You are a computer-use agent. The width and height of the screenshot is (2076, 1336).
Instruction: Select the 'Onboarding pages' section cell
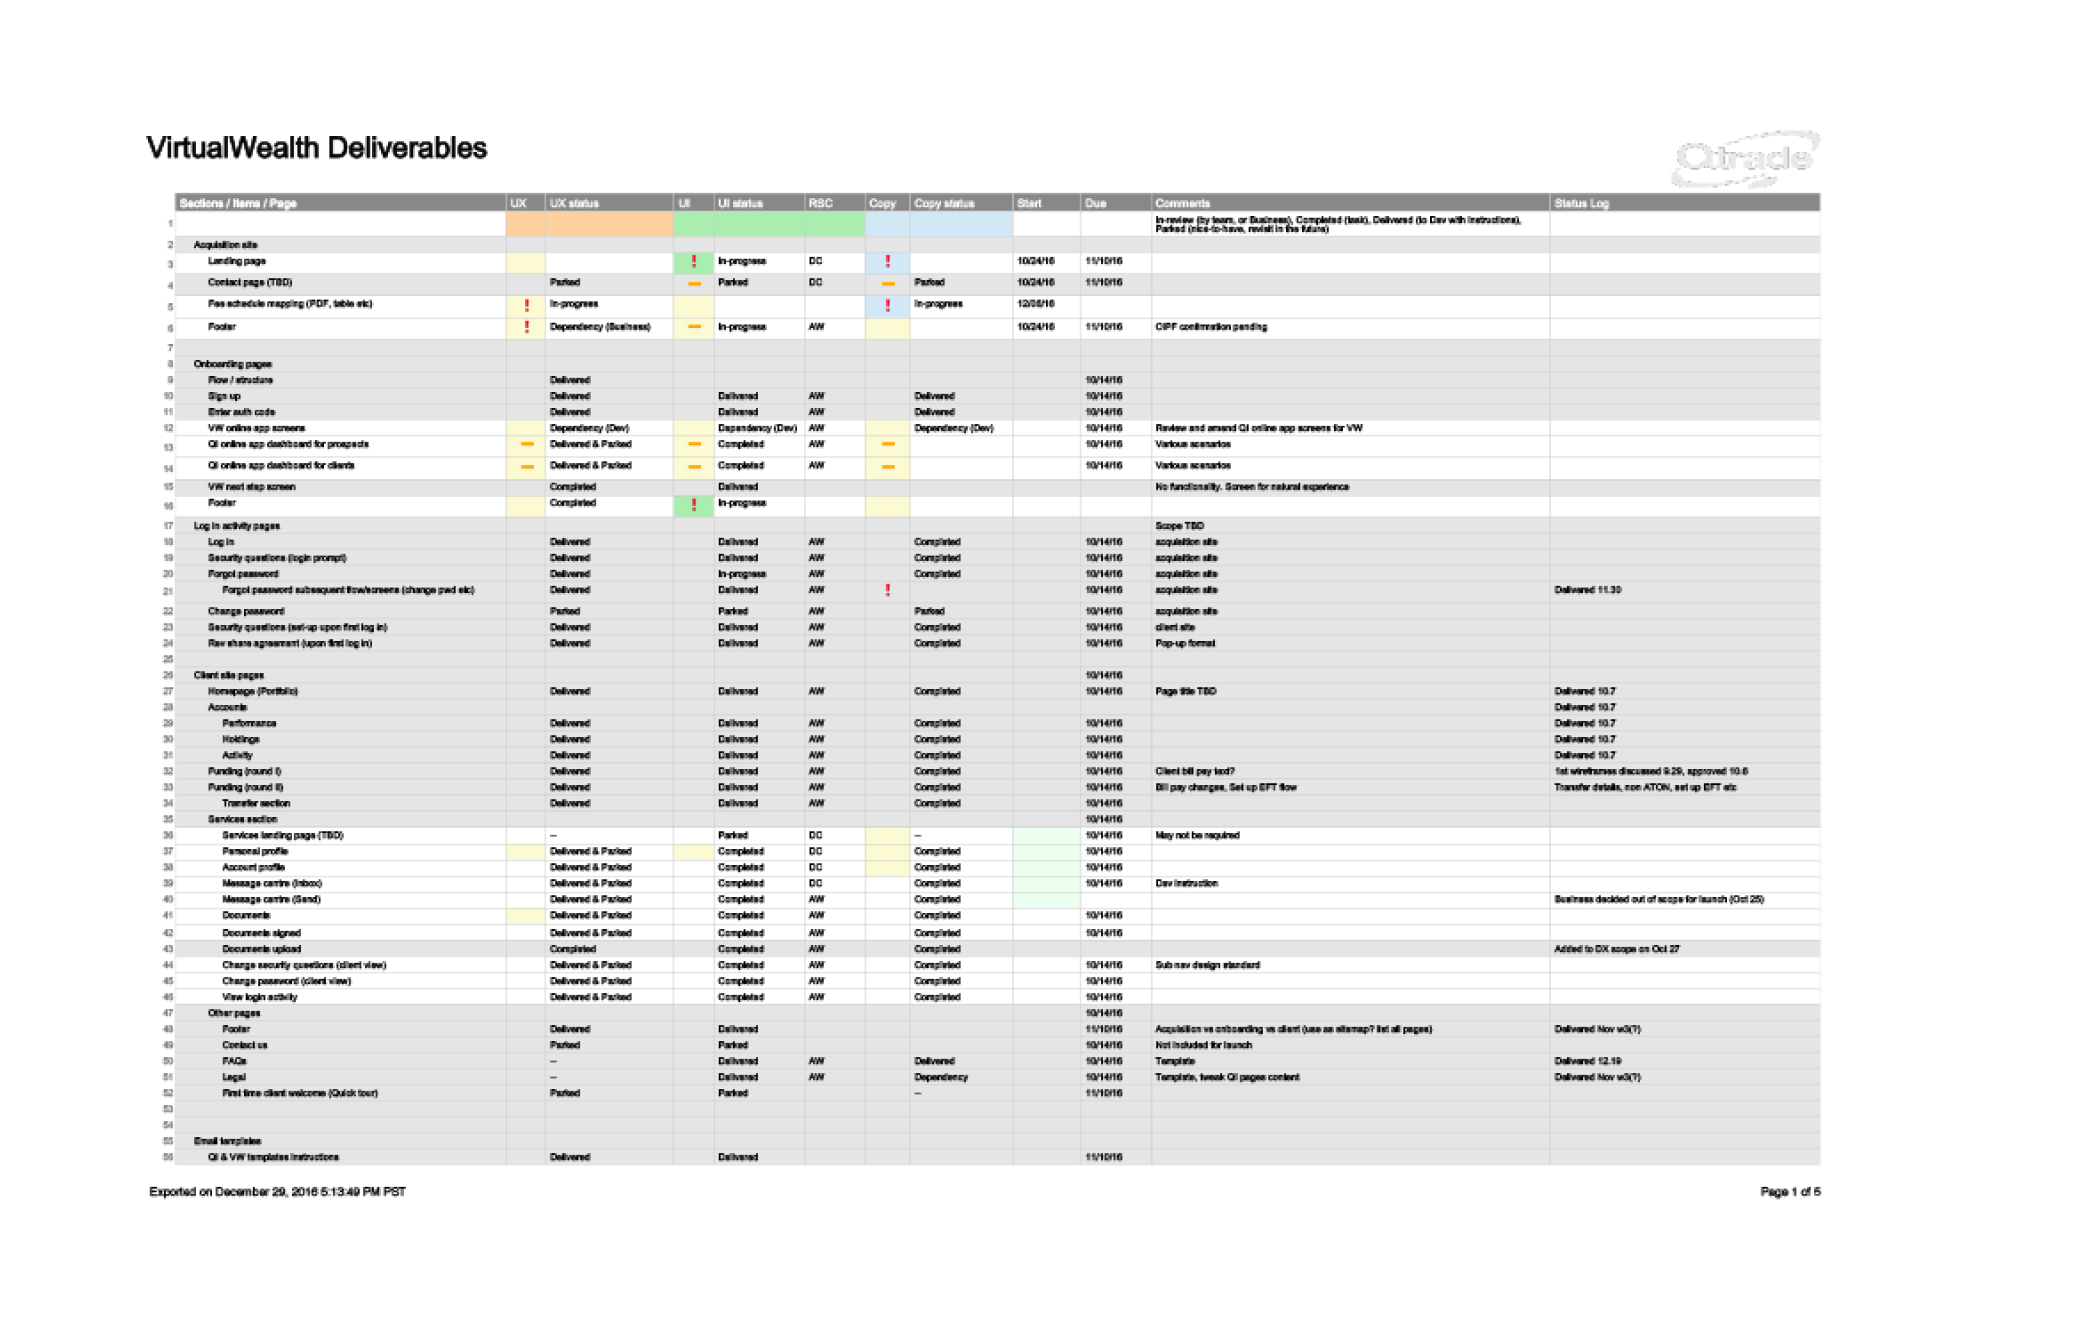pos(340,365)
